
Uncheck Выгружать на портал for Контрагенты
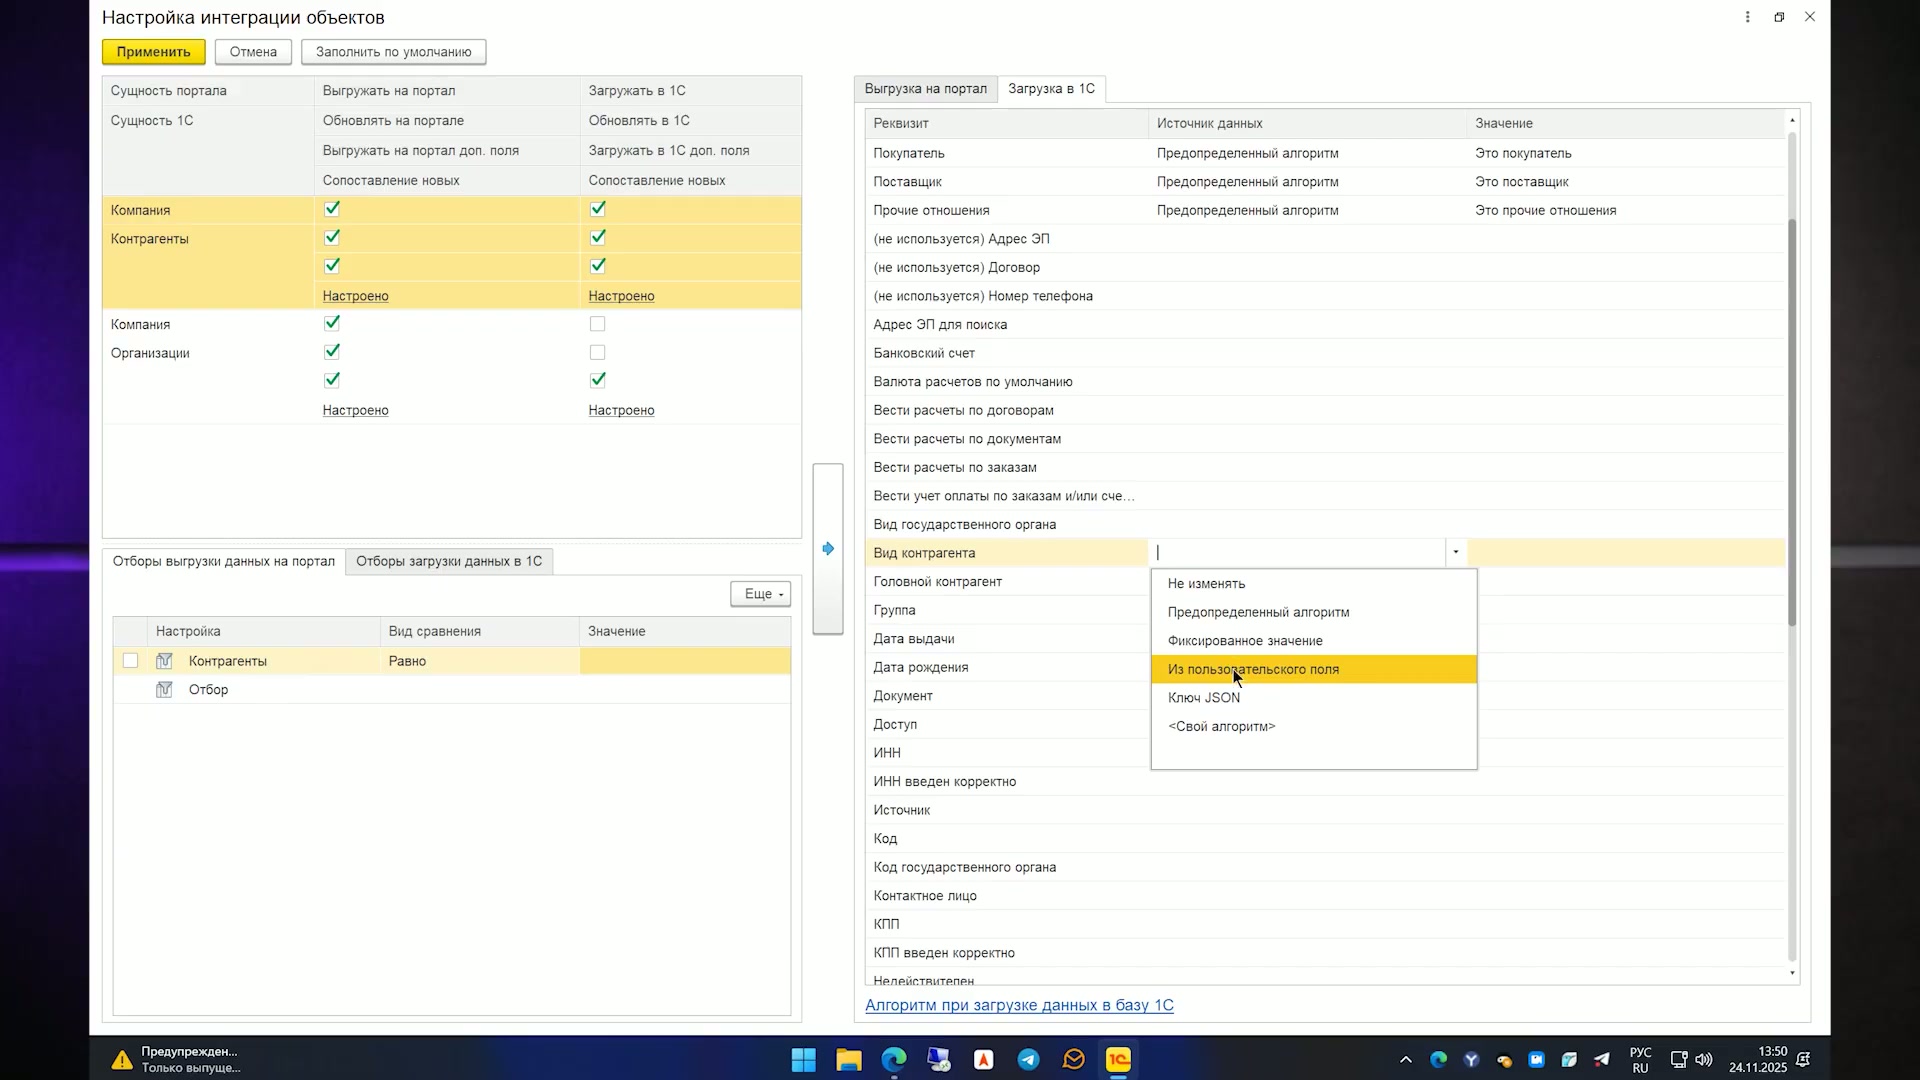[332, 209]
